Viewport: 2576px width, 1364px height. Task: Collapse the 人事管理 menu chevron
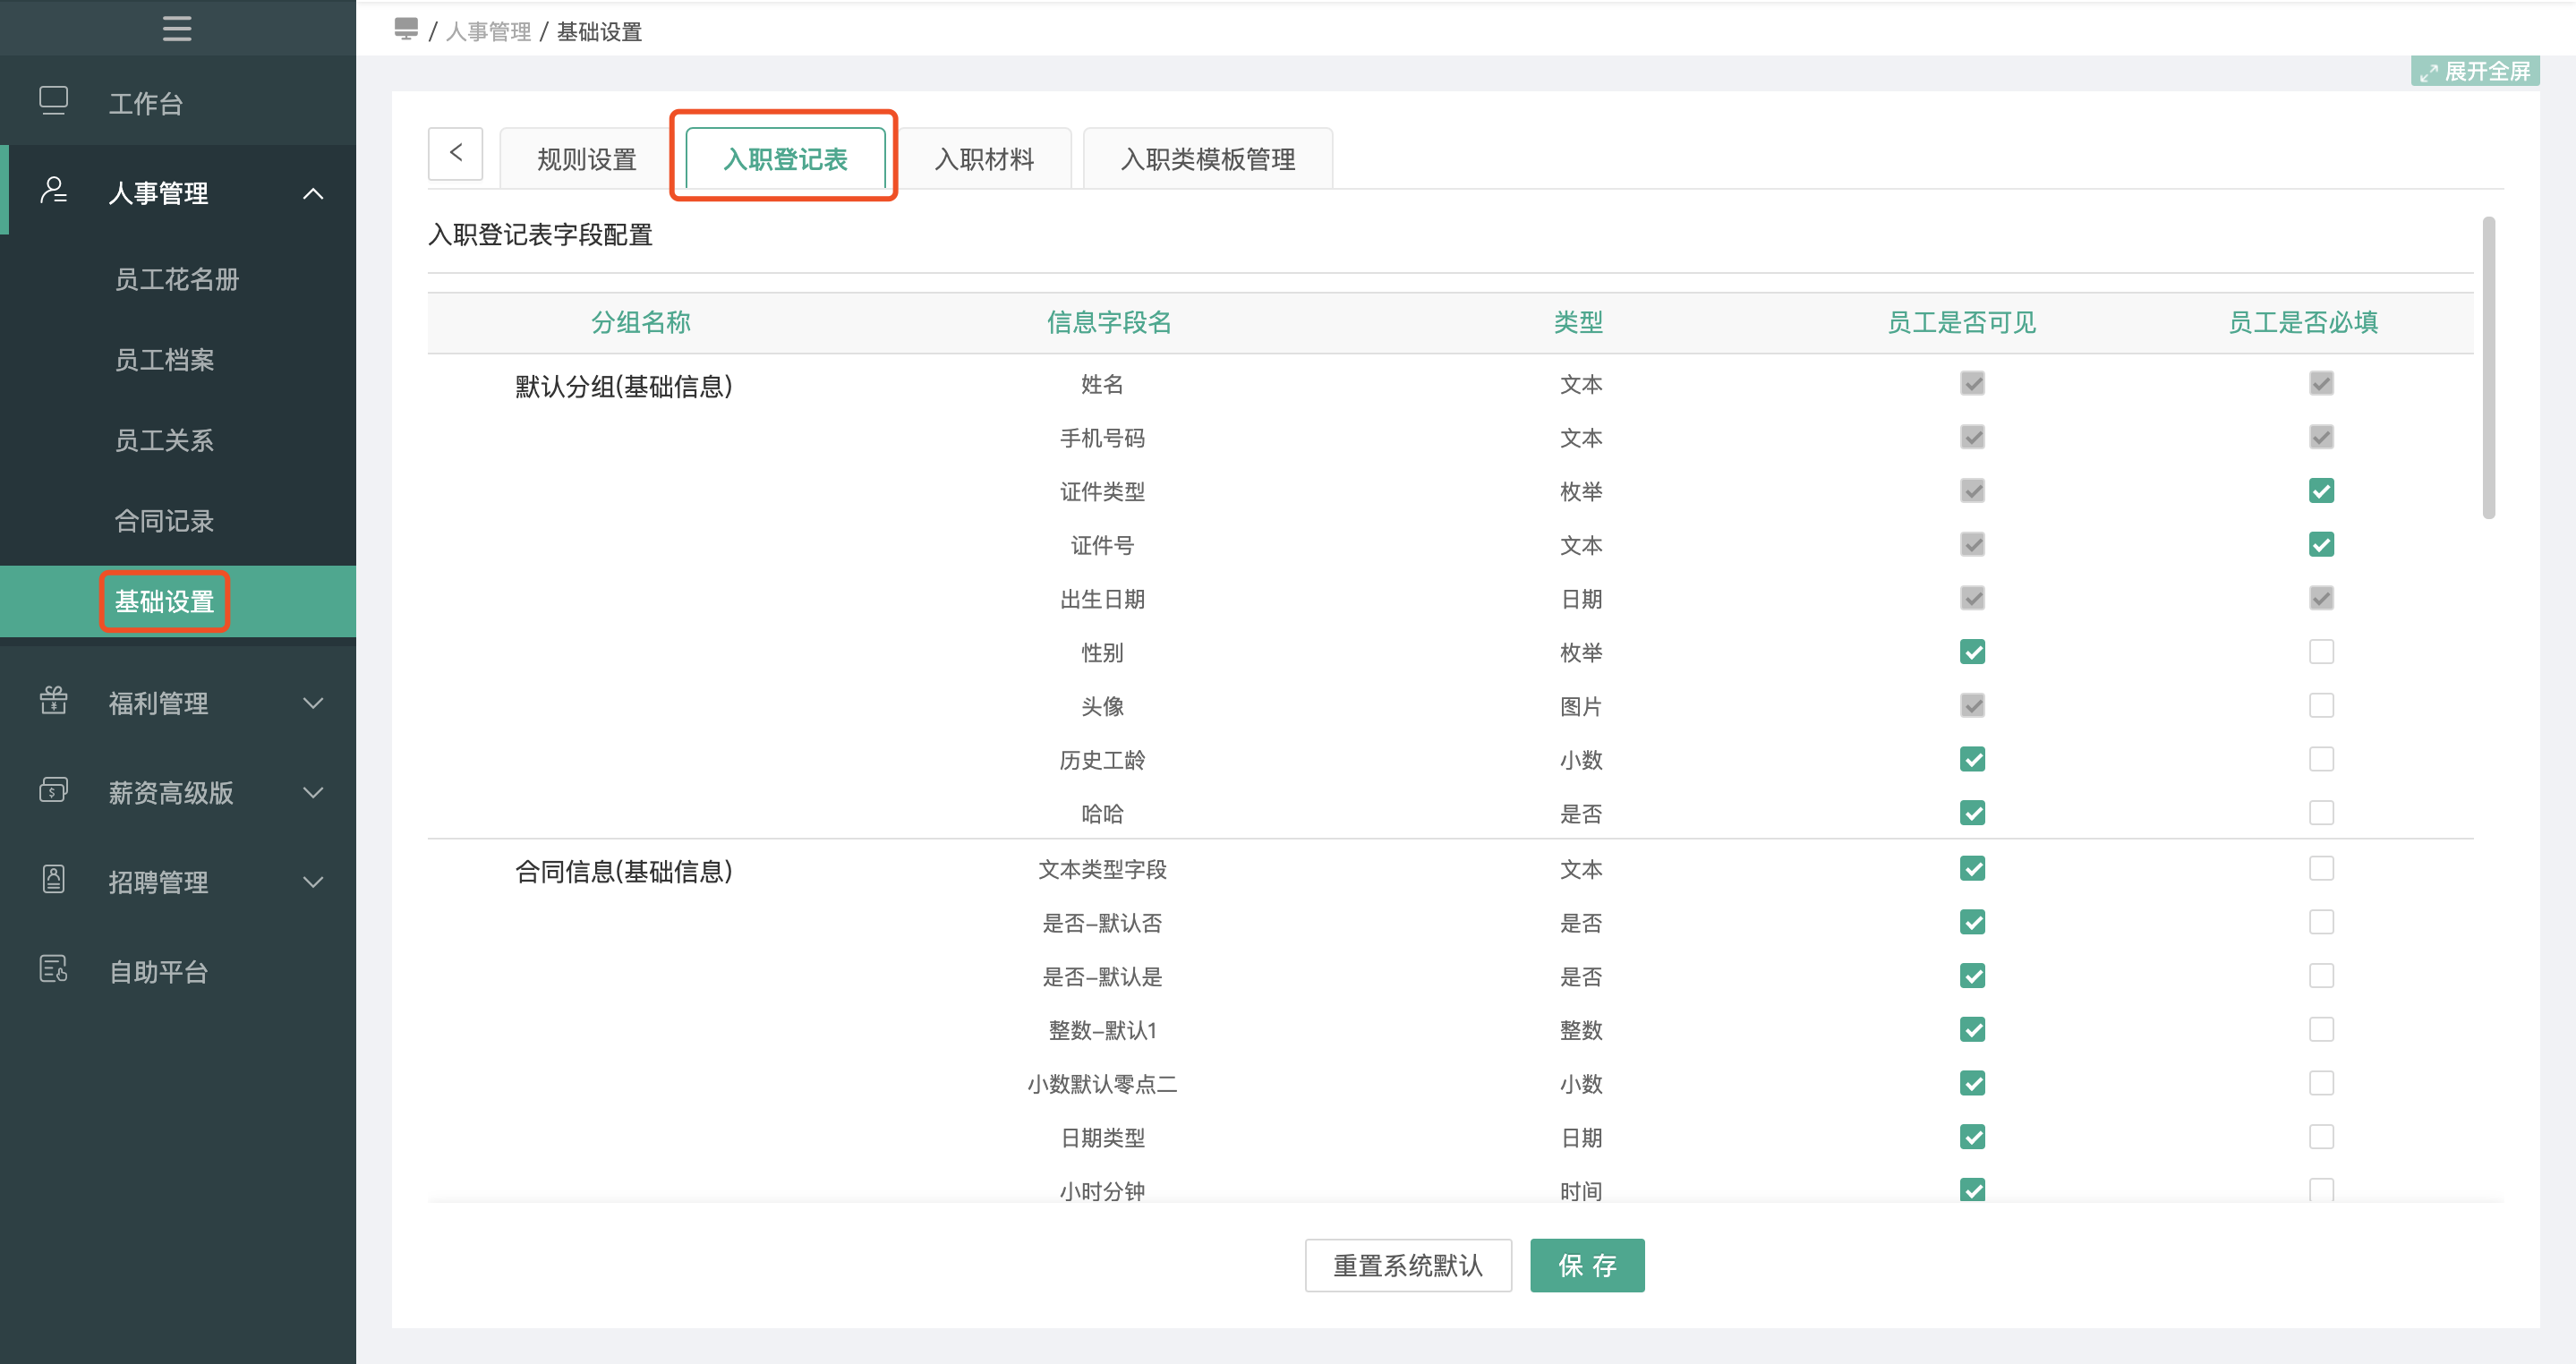(x=313, y=193)
